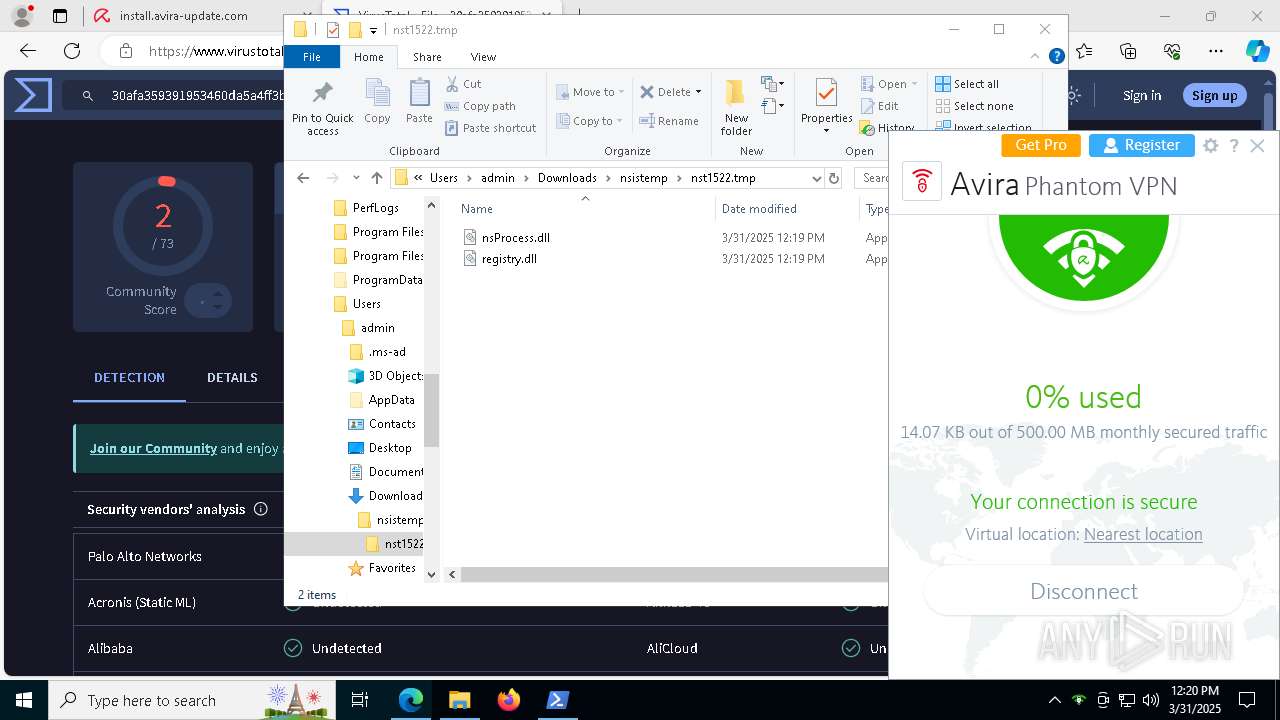
Task: Cut the selected item
Action: (x=463, y=84)
